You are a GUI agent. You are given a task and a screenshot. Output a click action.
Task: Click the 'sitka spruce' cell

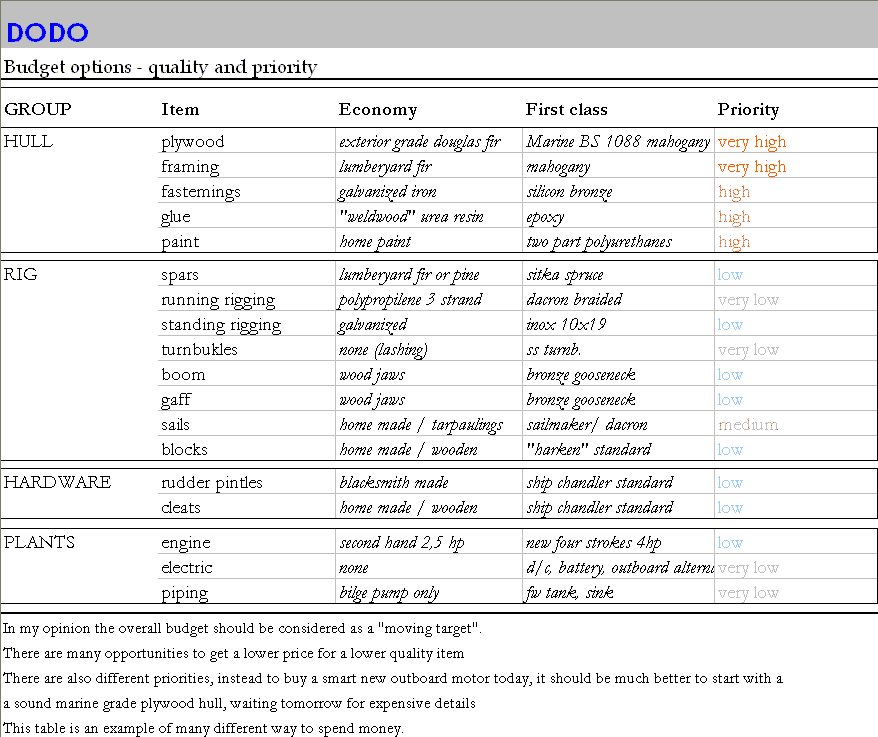564,275
